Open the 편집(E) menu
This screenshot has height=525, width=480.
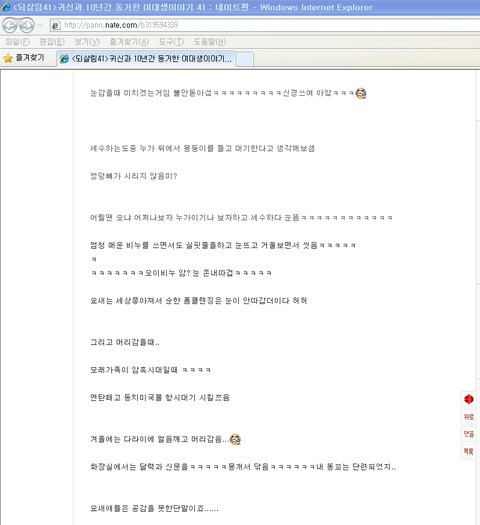52,42
